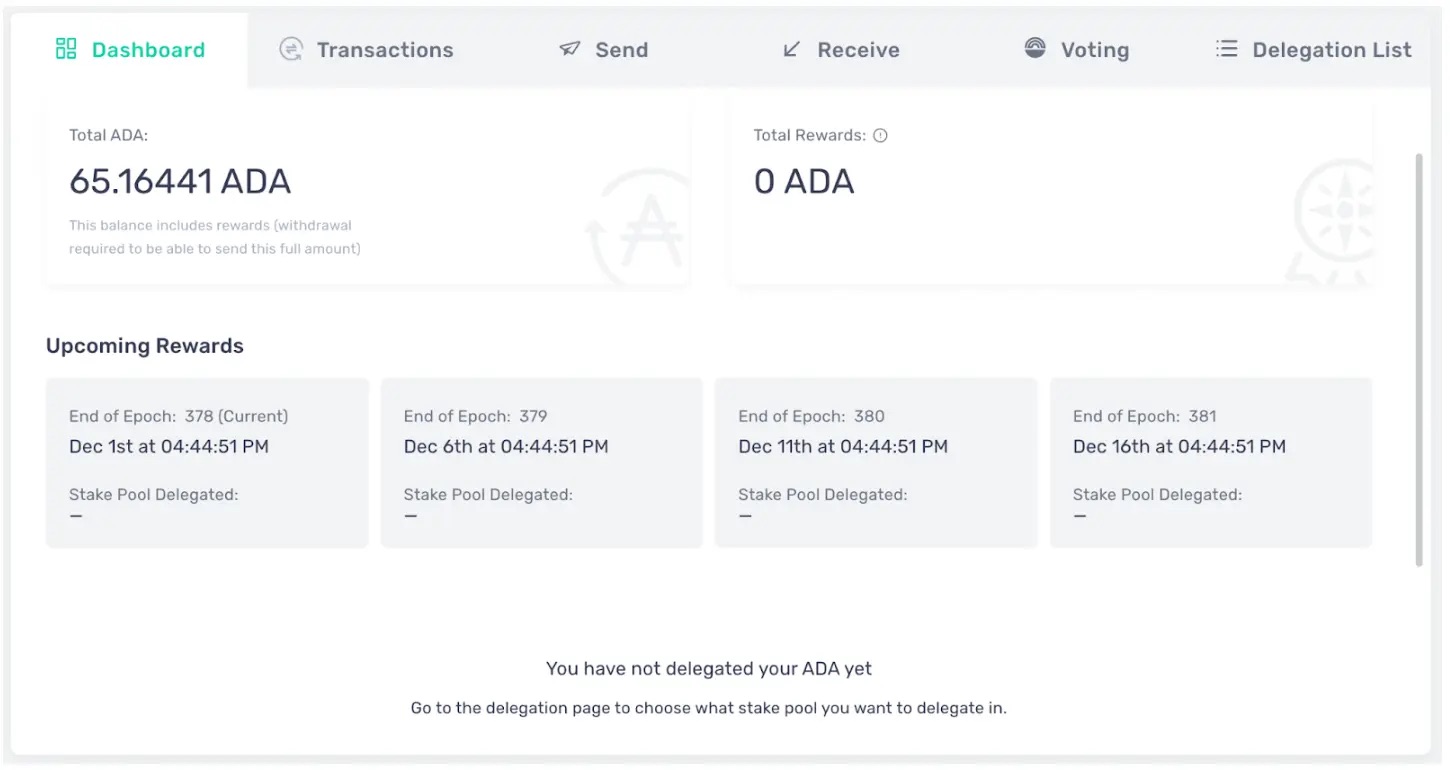This screenshot has height=770, width=1450.
Task: Click the Delegation List bullet icon
Action: 1227,49
